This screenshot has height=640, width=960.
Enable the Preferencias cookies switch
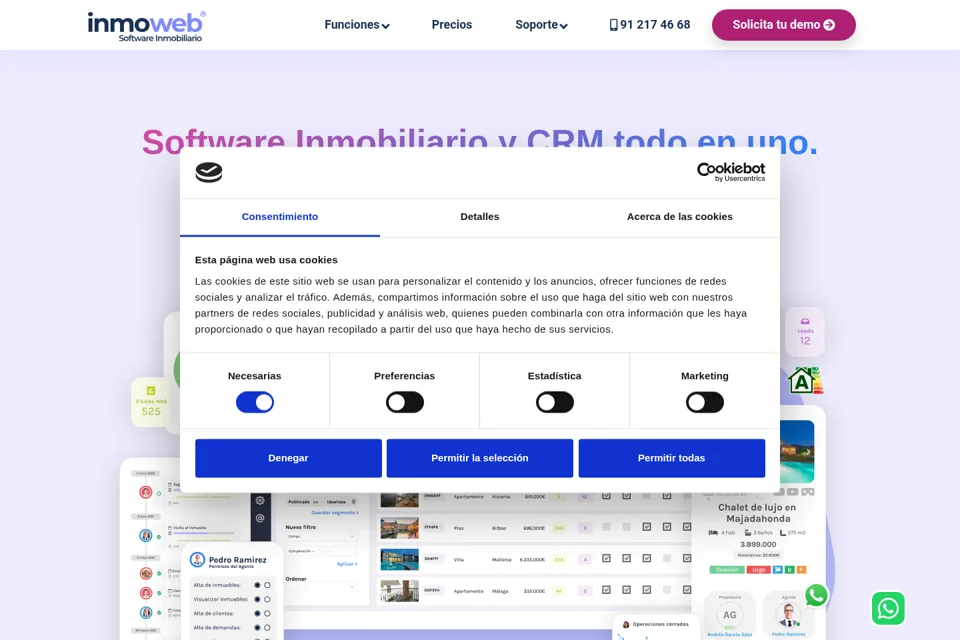[x=405, y=402]
